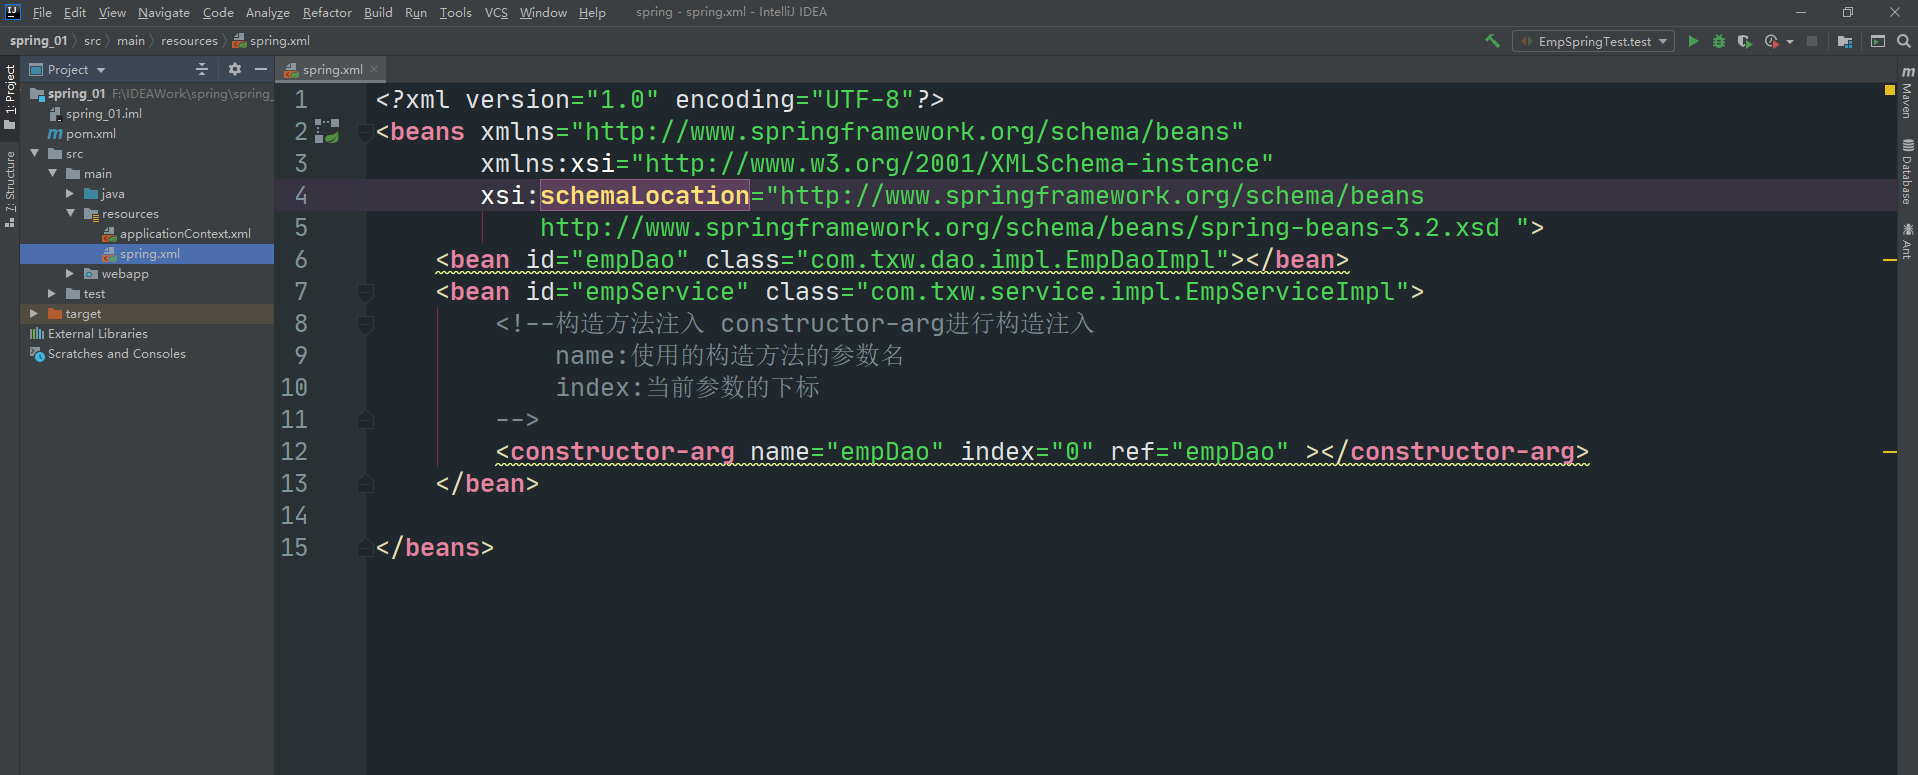Click warning stripe marker for line 12
Viewport: 1918px width, 775px height.
1889,452
